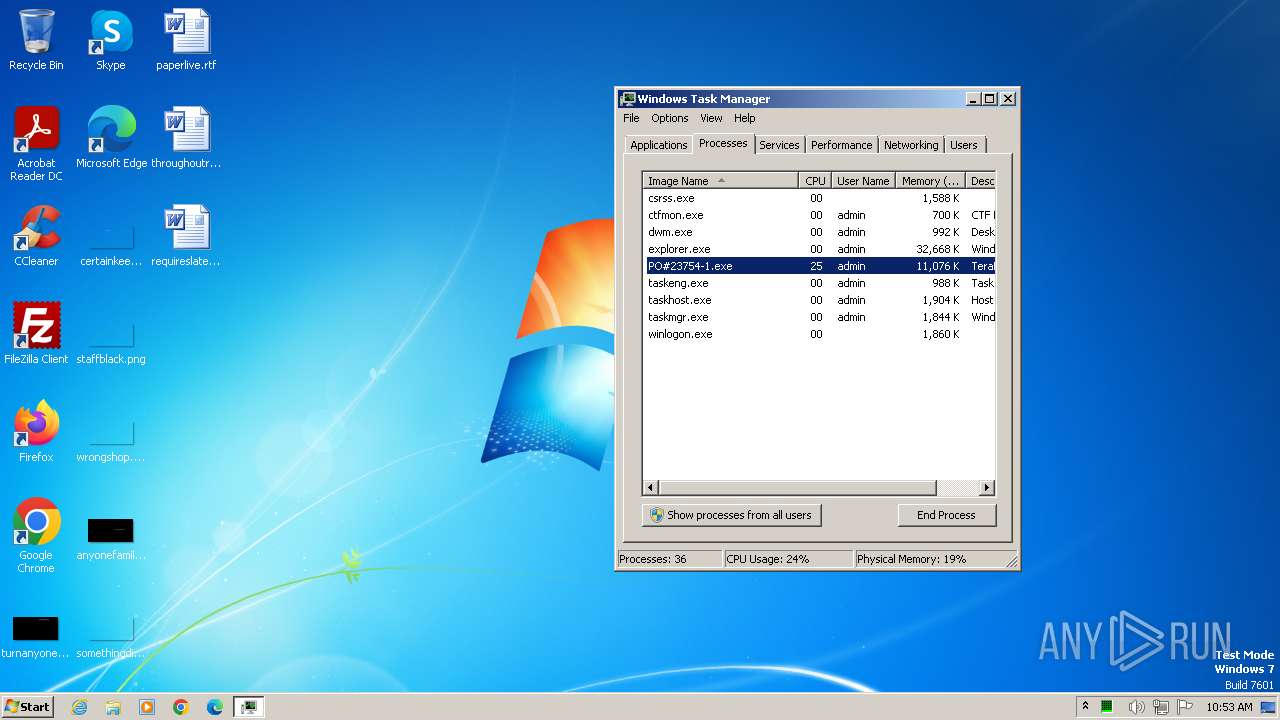Open the File menu in Task Manager
Image resolution: width=1280 pixels, height=720 pixels.
pyautogui.click(x=631, y=118)
